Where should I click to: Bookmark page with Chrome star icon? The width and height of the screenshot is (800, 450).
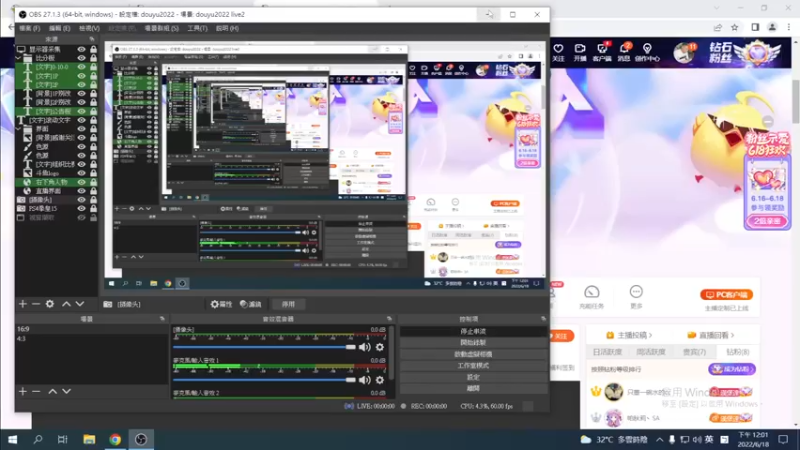[735, 27]
